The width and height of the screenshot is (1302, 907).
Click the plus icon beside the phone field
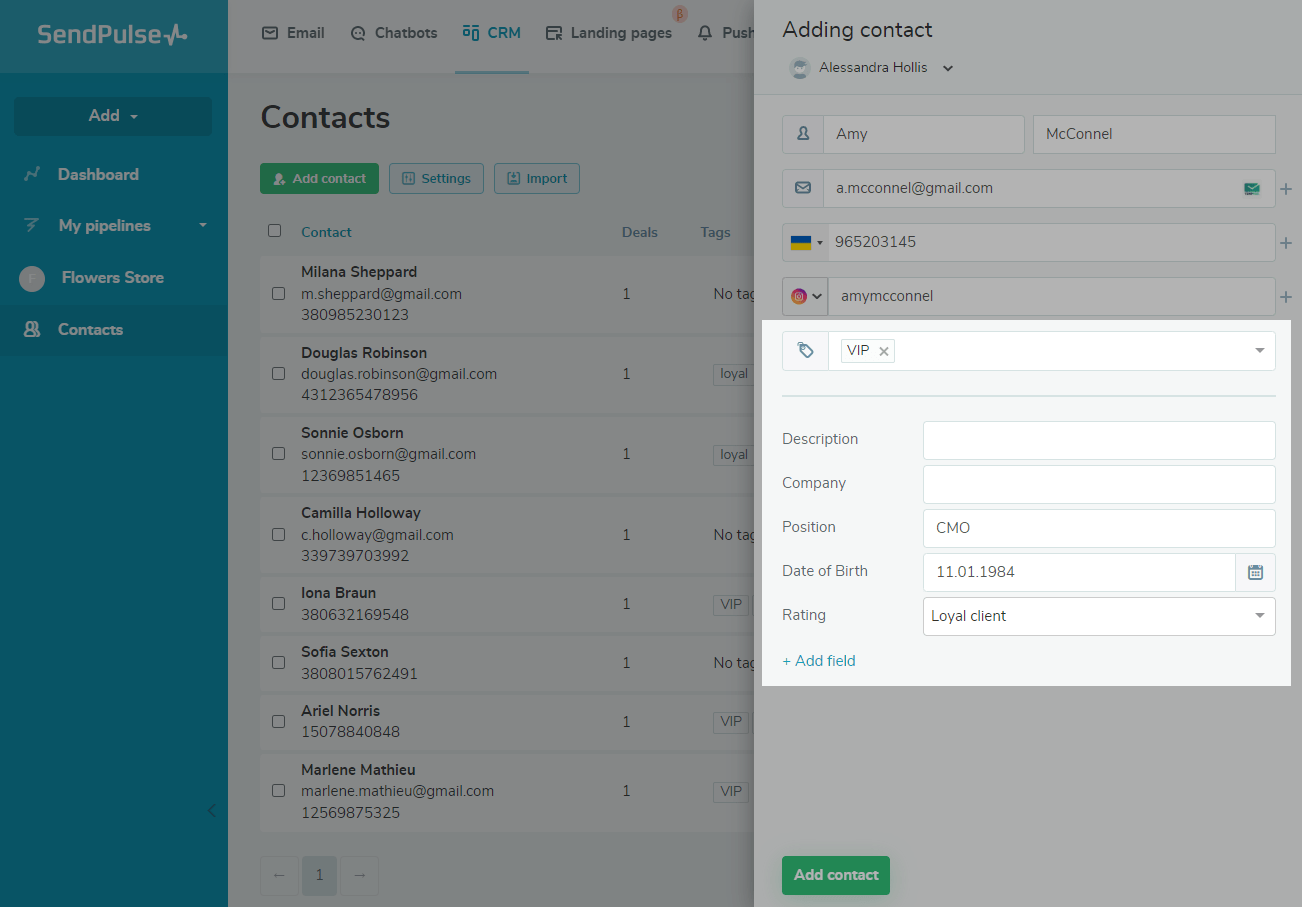coord(1286,243)
